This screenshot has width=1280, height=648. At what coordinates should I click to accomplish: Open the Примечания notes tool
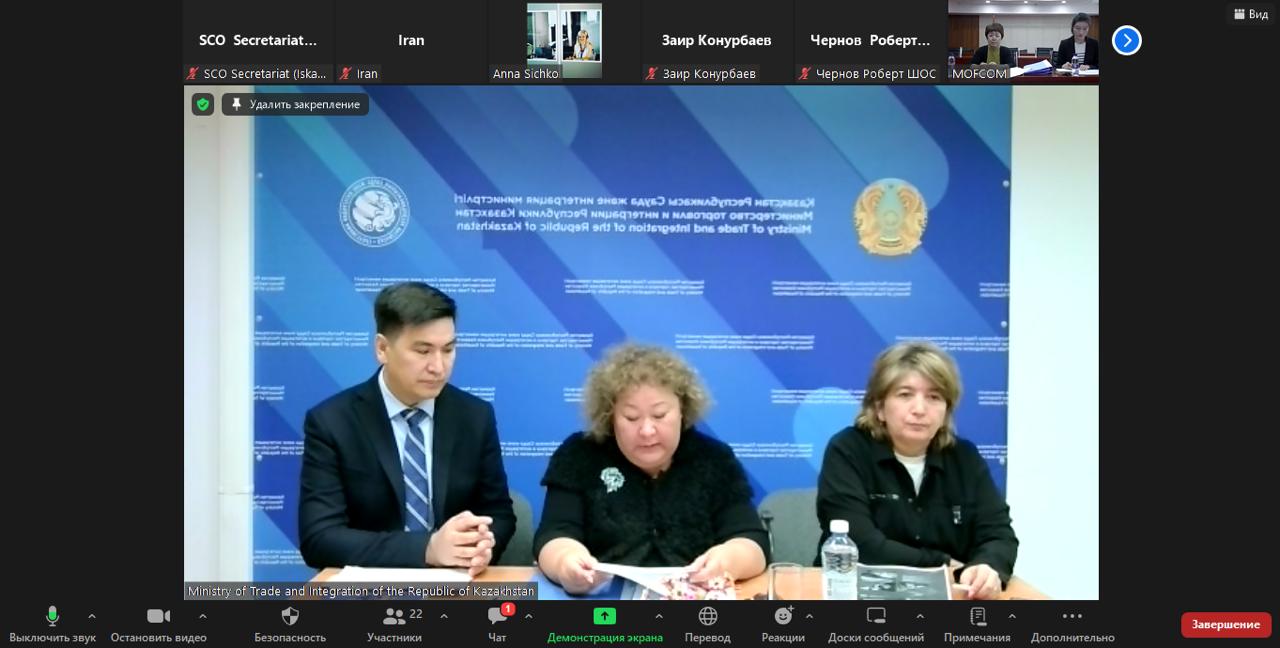pos(977,625)
